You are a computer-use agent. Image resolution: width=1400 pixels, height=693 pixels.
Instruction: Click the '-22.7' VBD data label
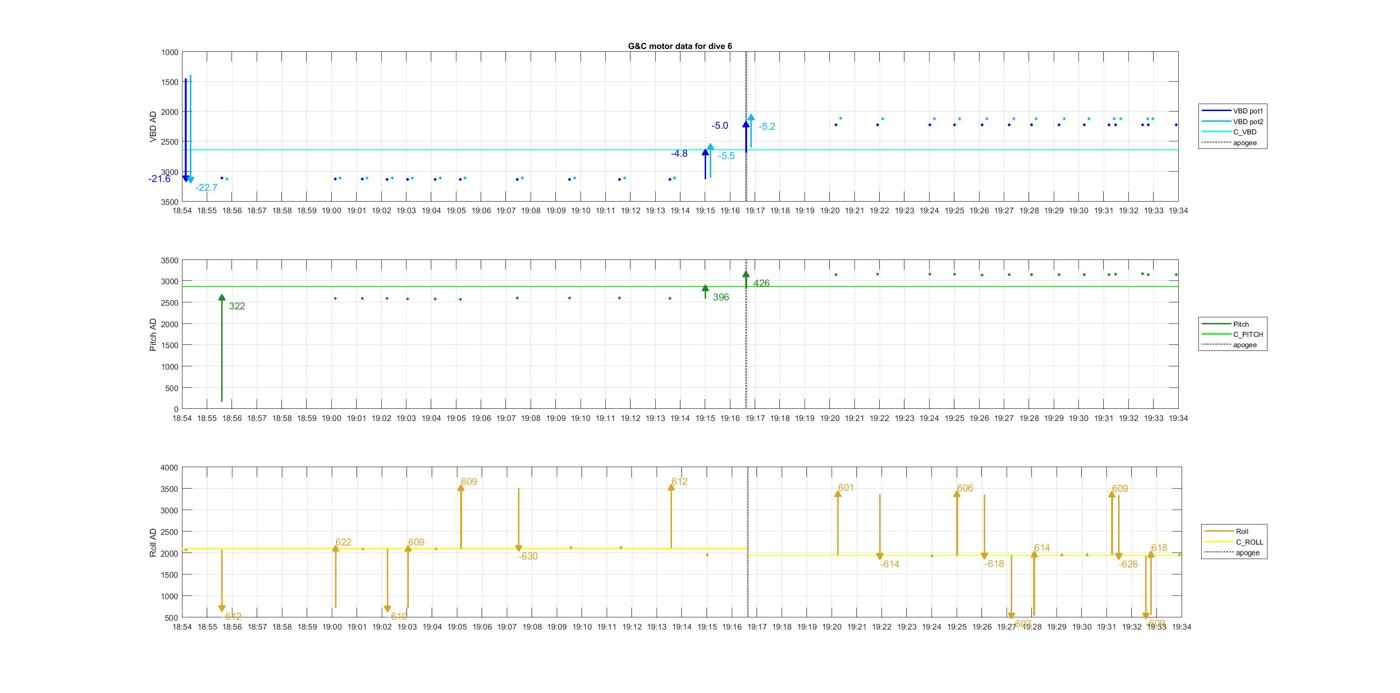(207, 187)
